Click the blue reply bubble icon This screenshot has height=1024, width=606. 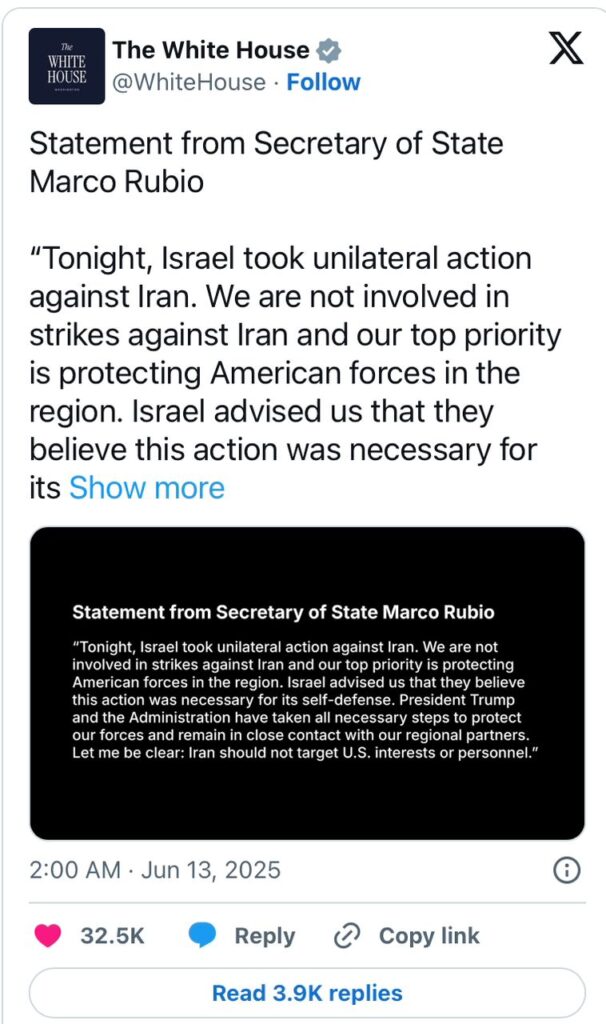(202, 935)
